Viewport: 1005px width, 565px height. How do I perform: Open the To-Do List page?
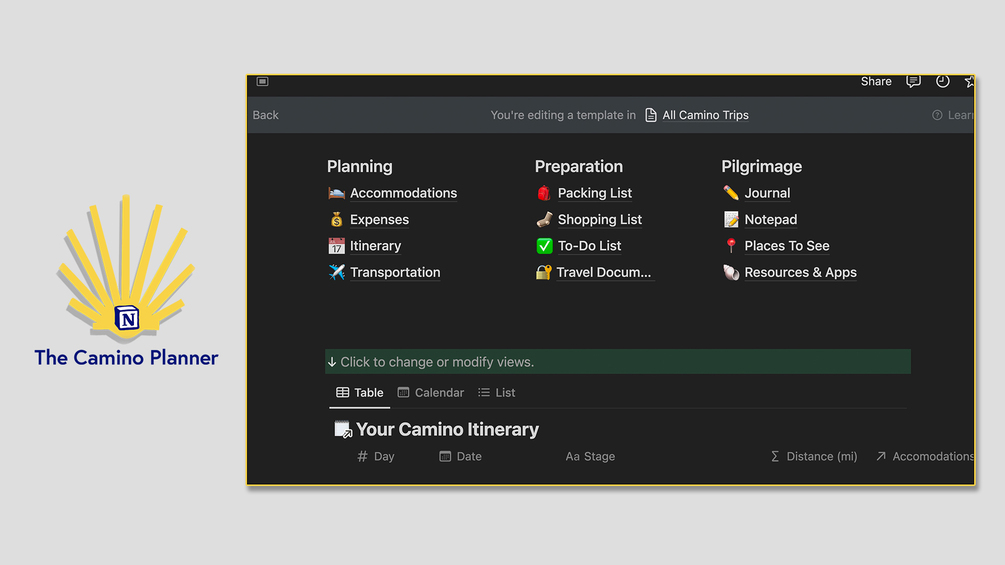pos(589,246)
